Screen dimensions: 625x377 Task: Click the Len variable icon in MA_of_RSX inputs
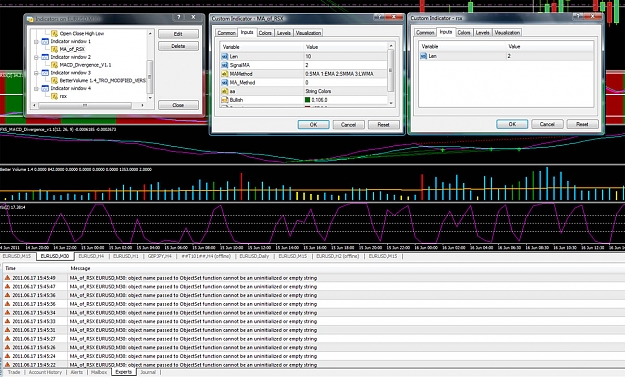click(225, 57)
